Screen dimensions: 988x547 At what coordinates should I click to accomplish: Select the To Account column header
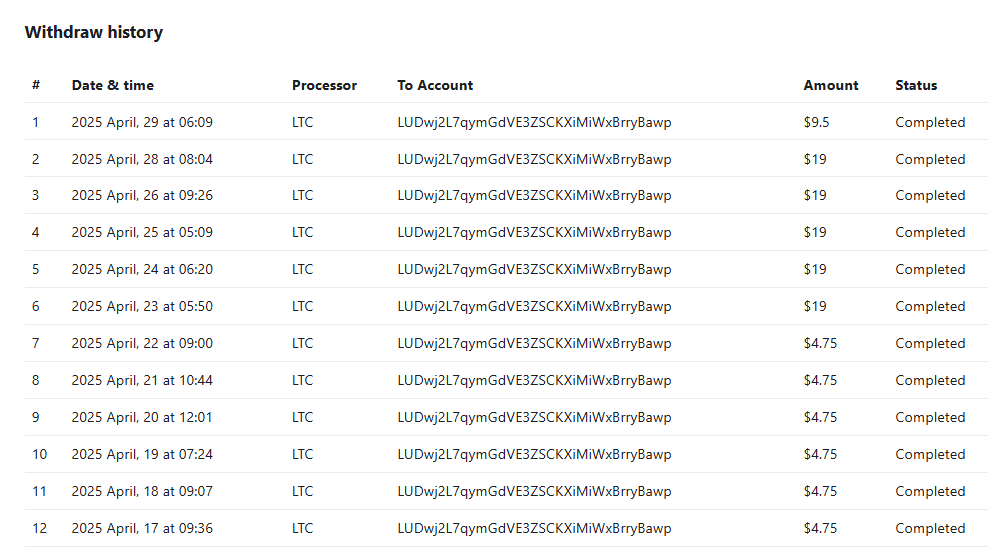point(435,85)
